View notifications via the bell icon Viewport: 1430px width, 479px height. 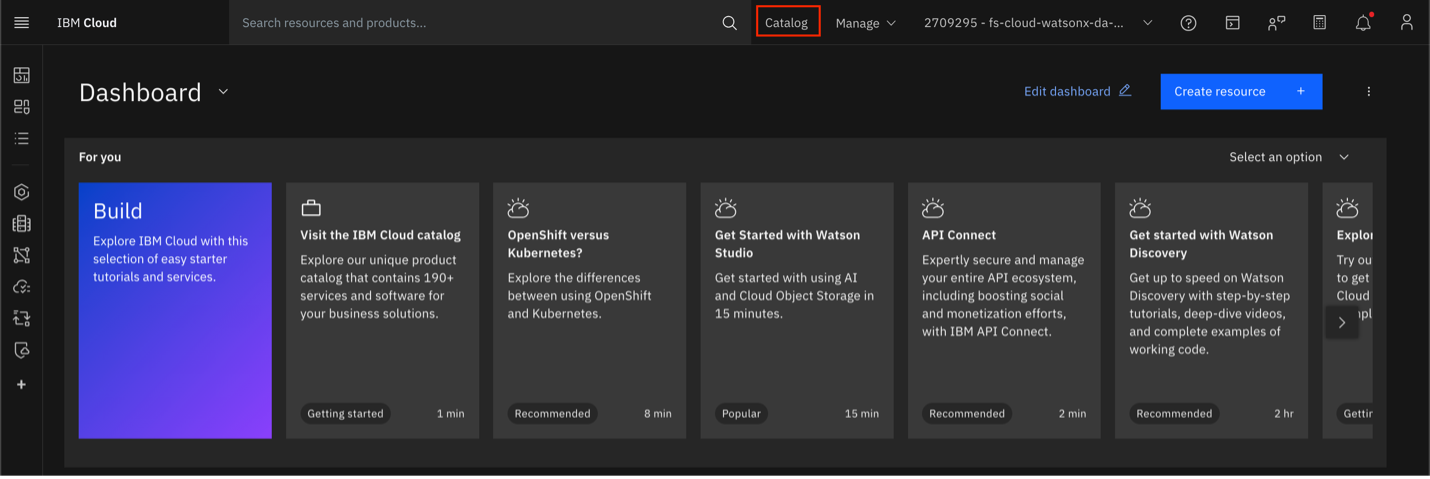1362,23
